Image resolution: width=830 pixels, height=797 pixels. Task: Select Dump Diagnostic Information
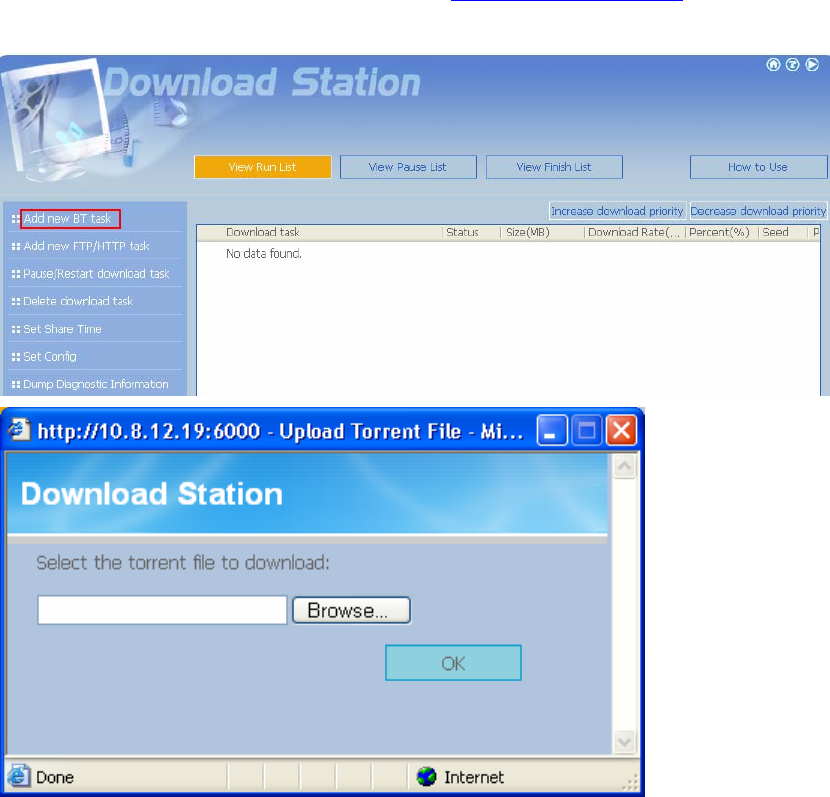tap(96, 384)
